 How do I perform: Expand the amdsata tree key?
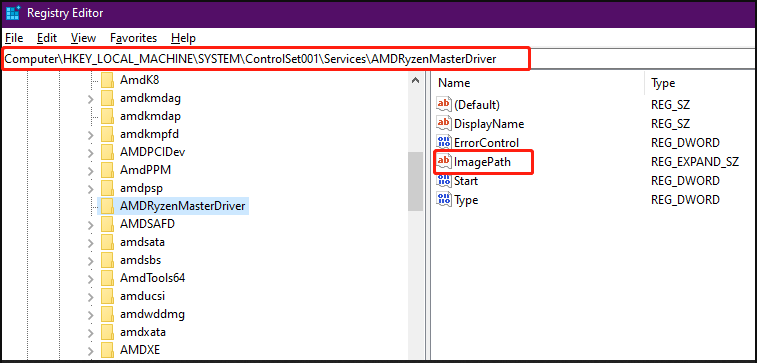coord(90,243)
